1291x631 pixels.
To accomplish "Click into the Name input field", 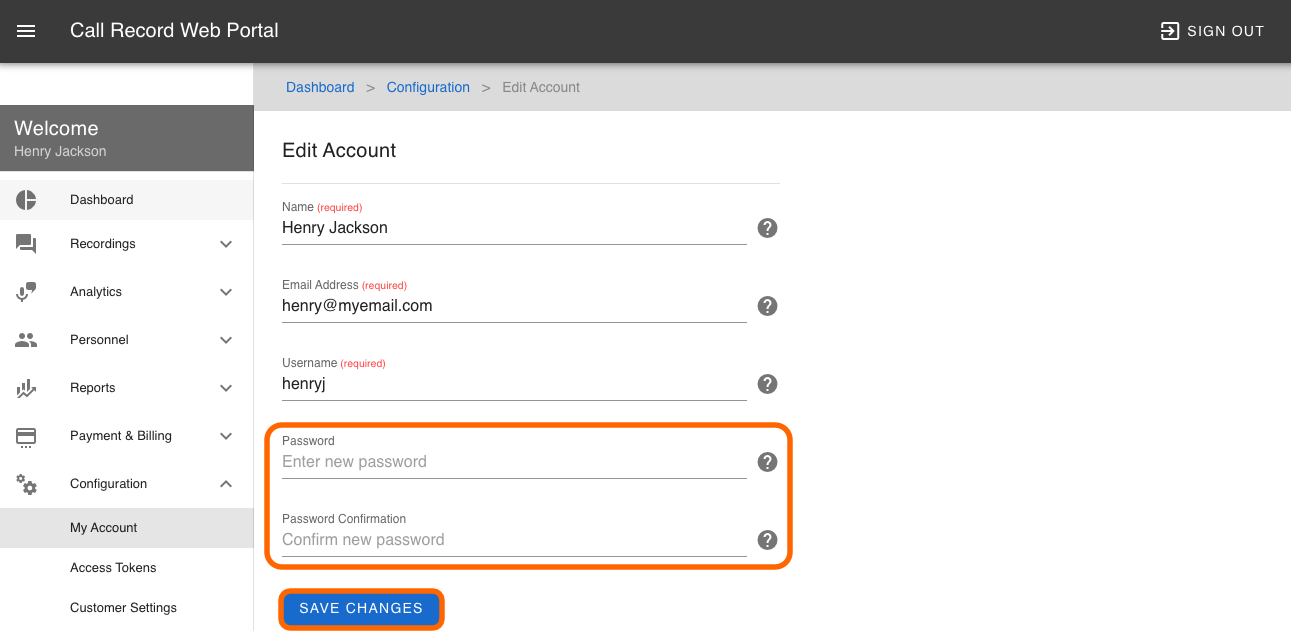I will point(514,228).
